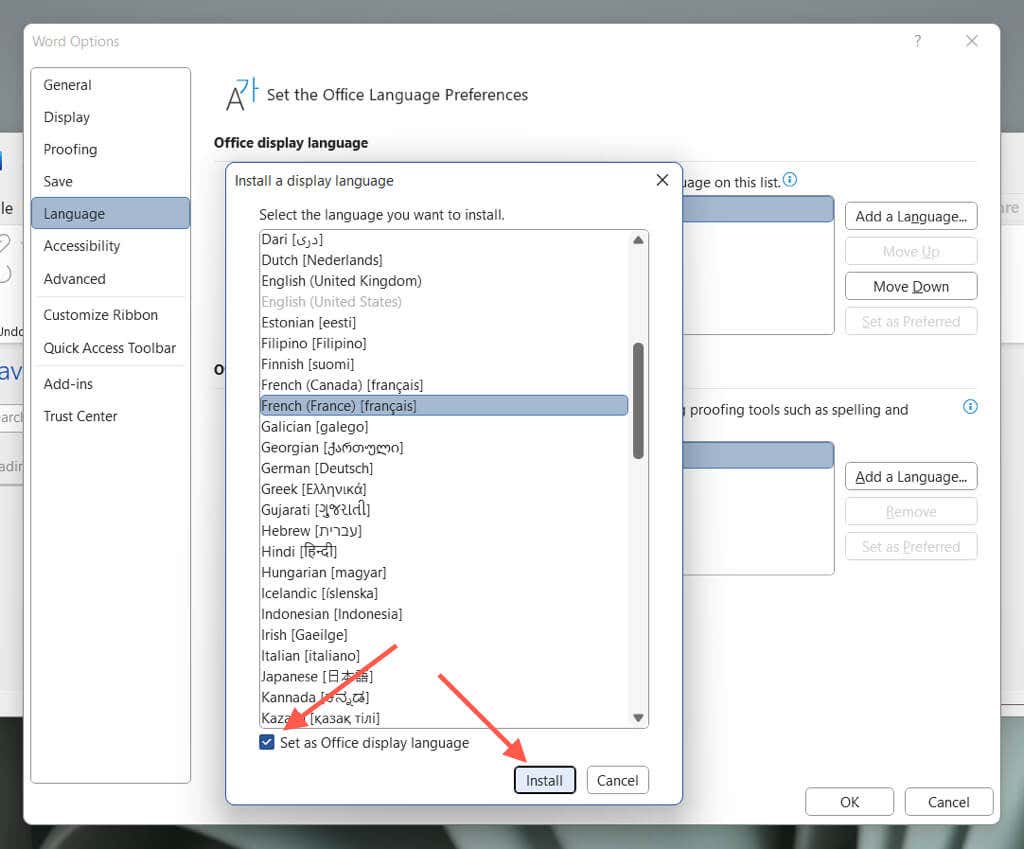This screenshot has width=1024, height=849.
Task: Click the Move Up button
Action: [x=911, y=251]
